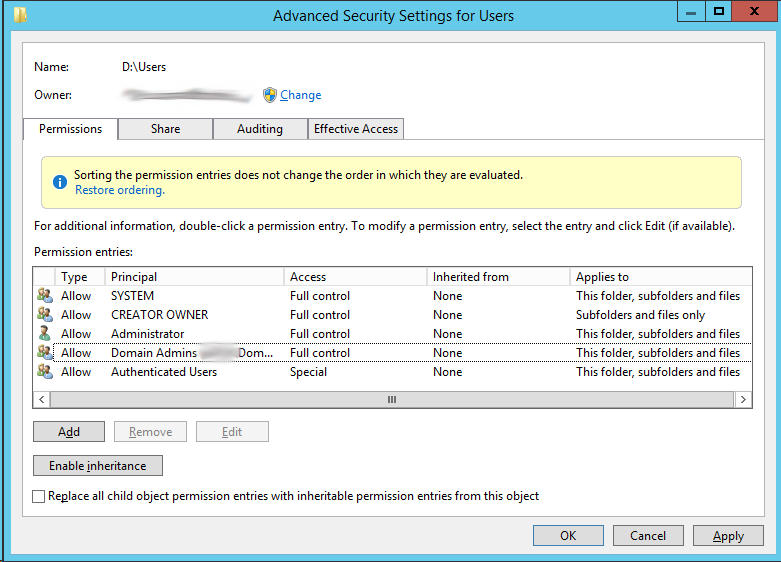Image resolution: width=781 pixels, height=562 pixels.
Task: Select the Domain Admins principal entry
Action: [x=192, y=352]
